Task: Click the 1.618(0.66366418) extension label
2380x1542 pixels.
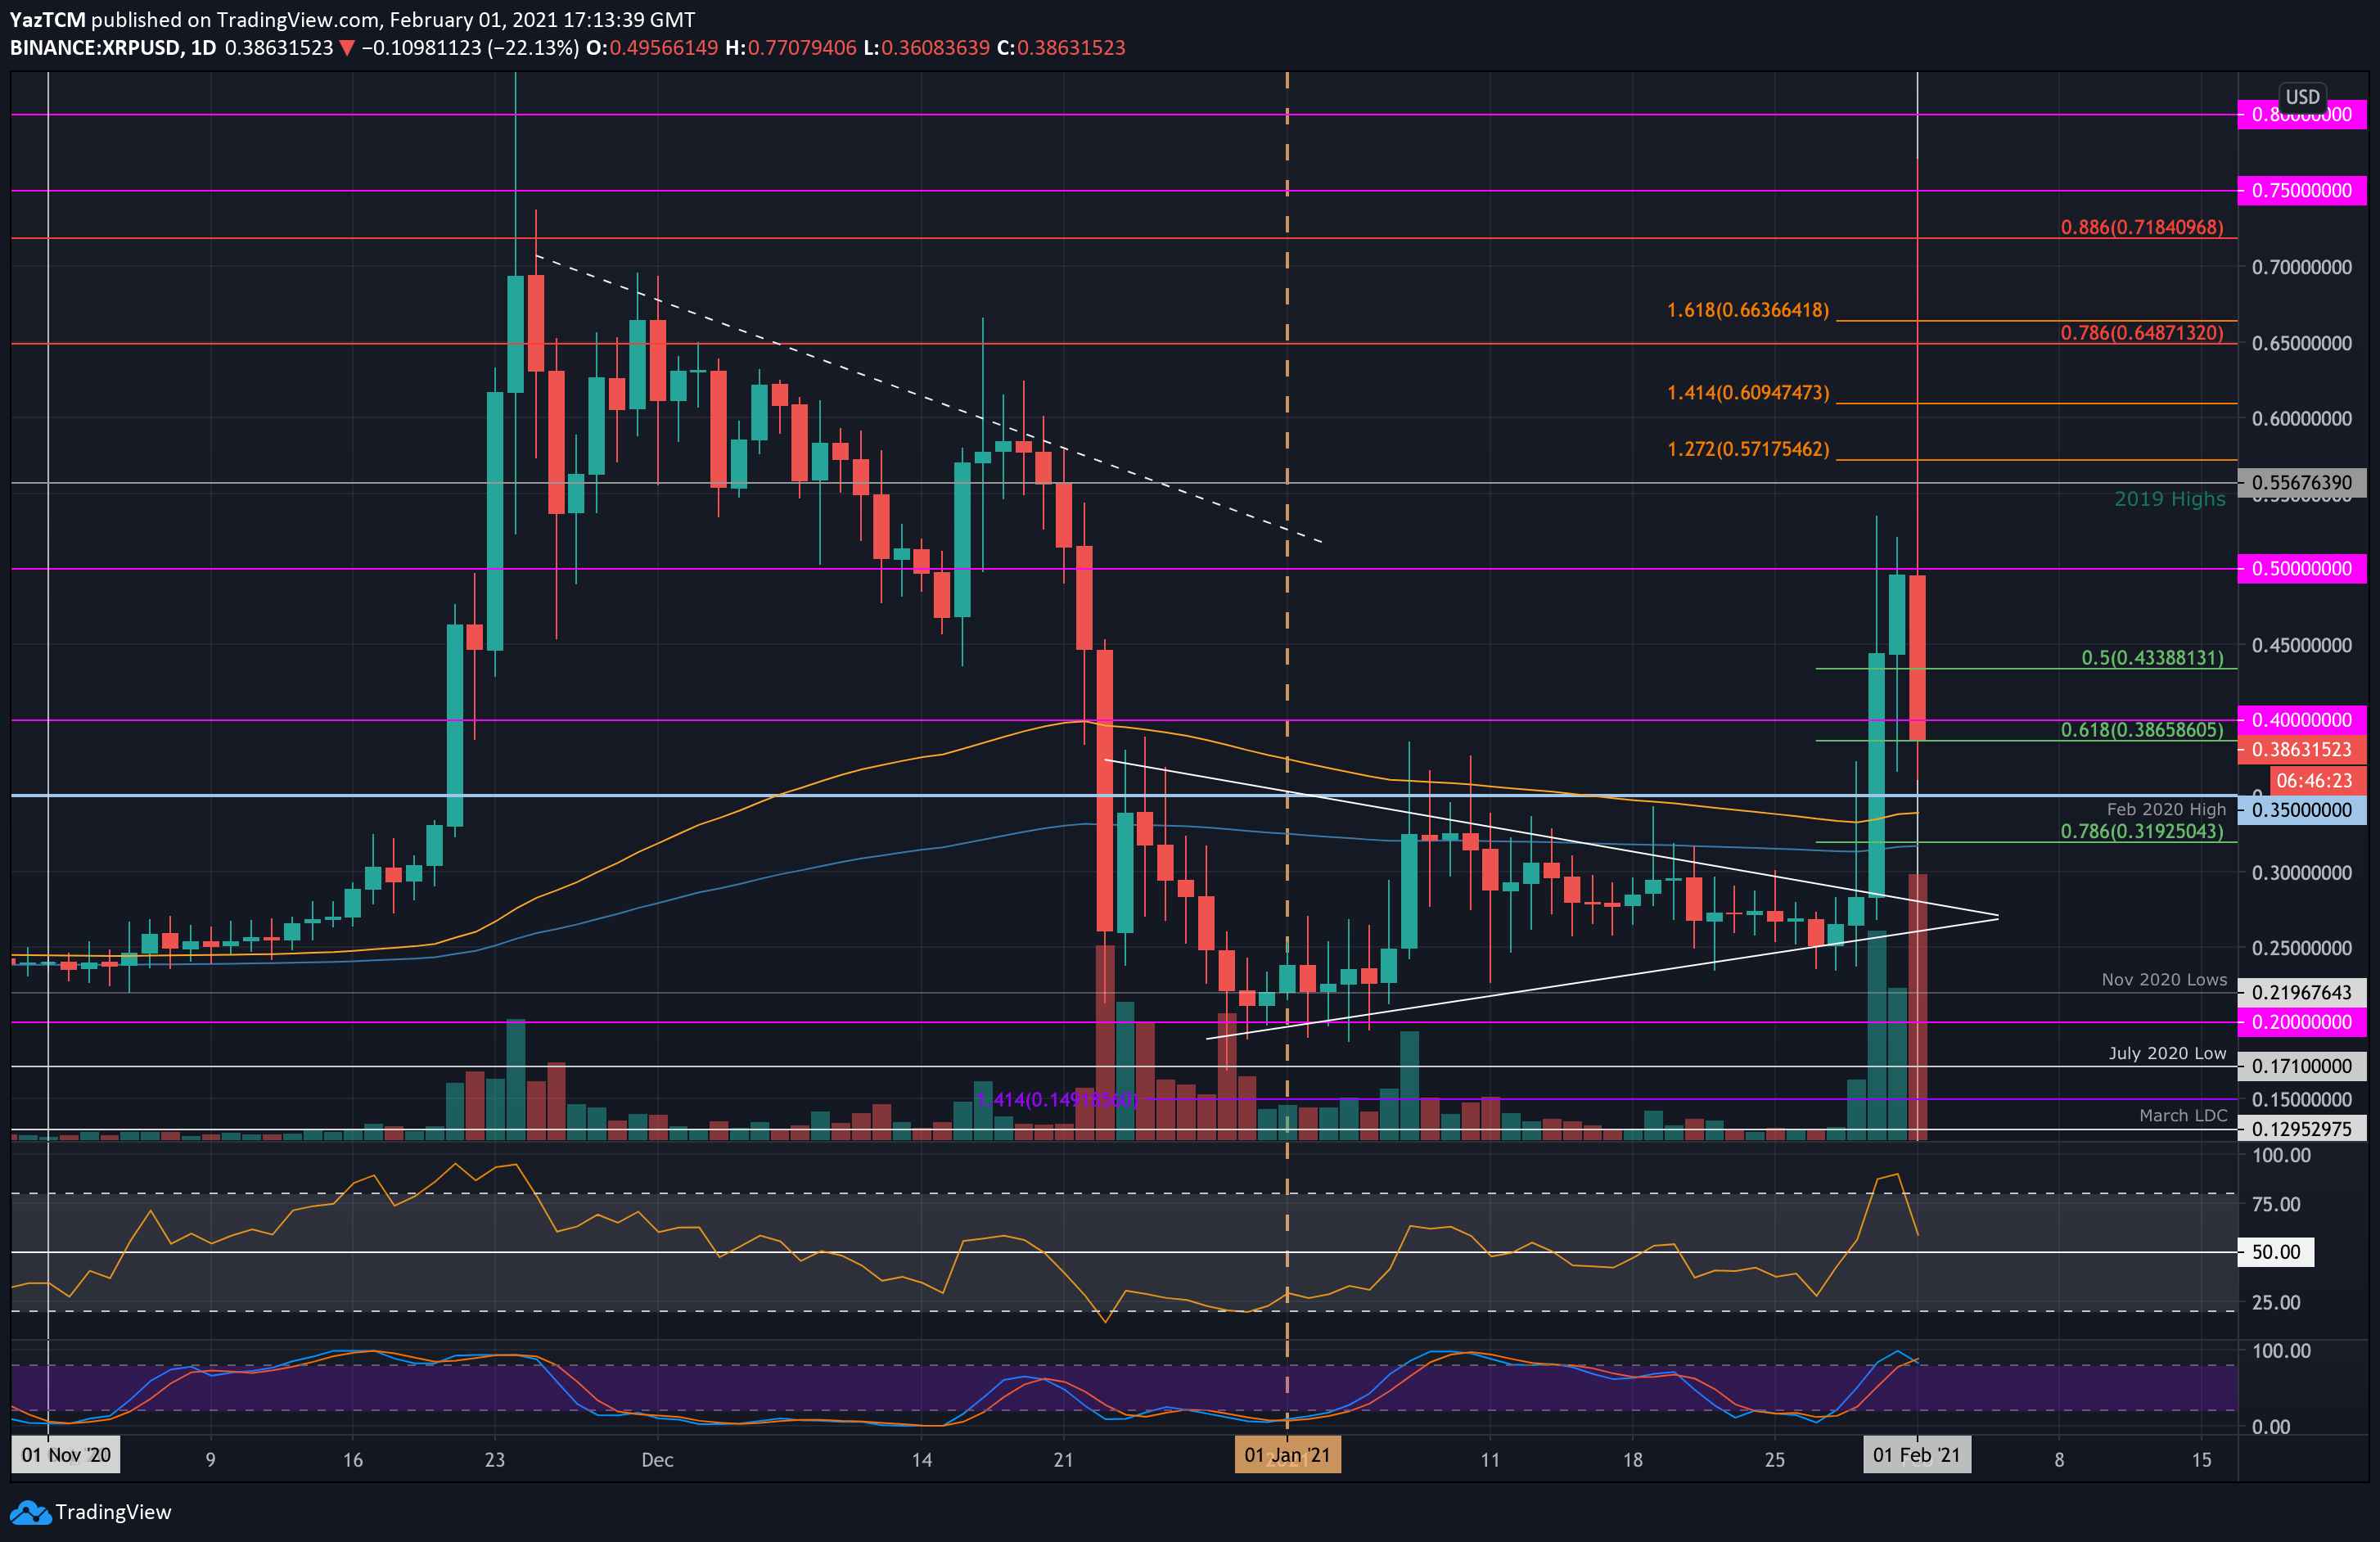Action: pos(1748,310)
